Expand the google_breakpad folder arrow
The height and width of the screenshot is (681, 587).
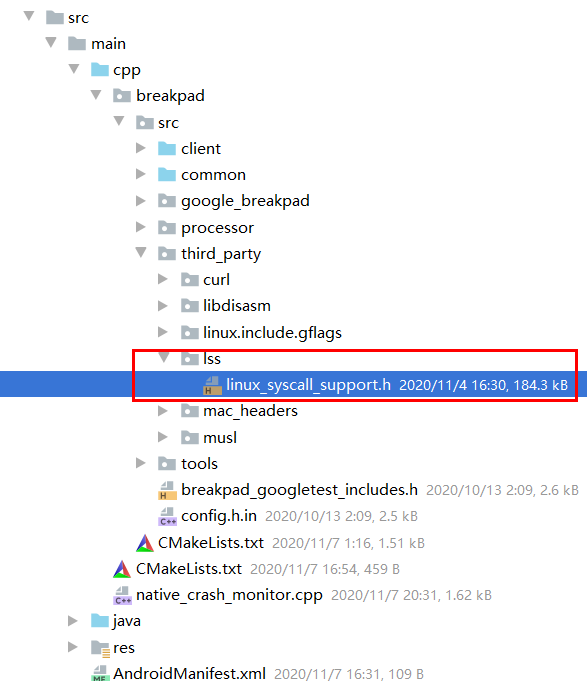click(x=141, y=200)
